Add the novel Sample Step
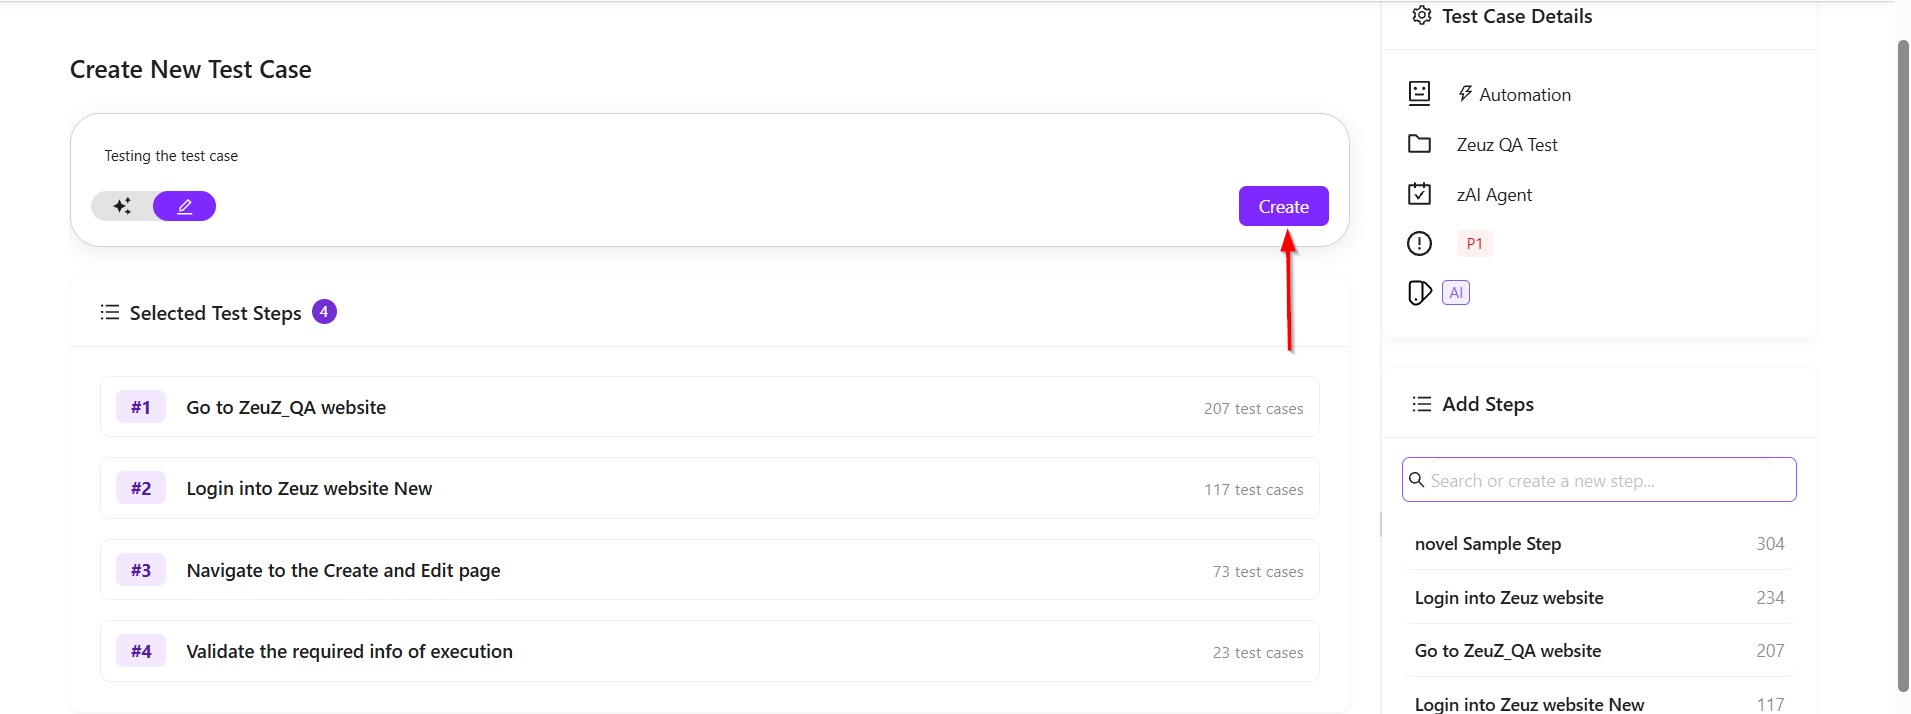 tap(1599, 544)
